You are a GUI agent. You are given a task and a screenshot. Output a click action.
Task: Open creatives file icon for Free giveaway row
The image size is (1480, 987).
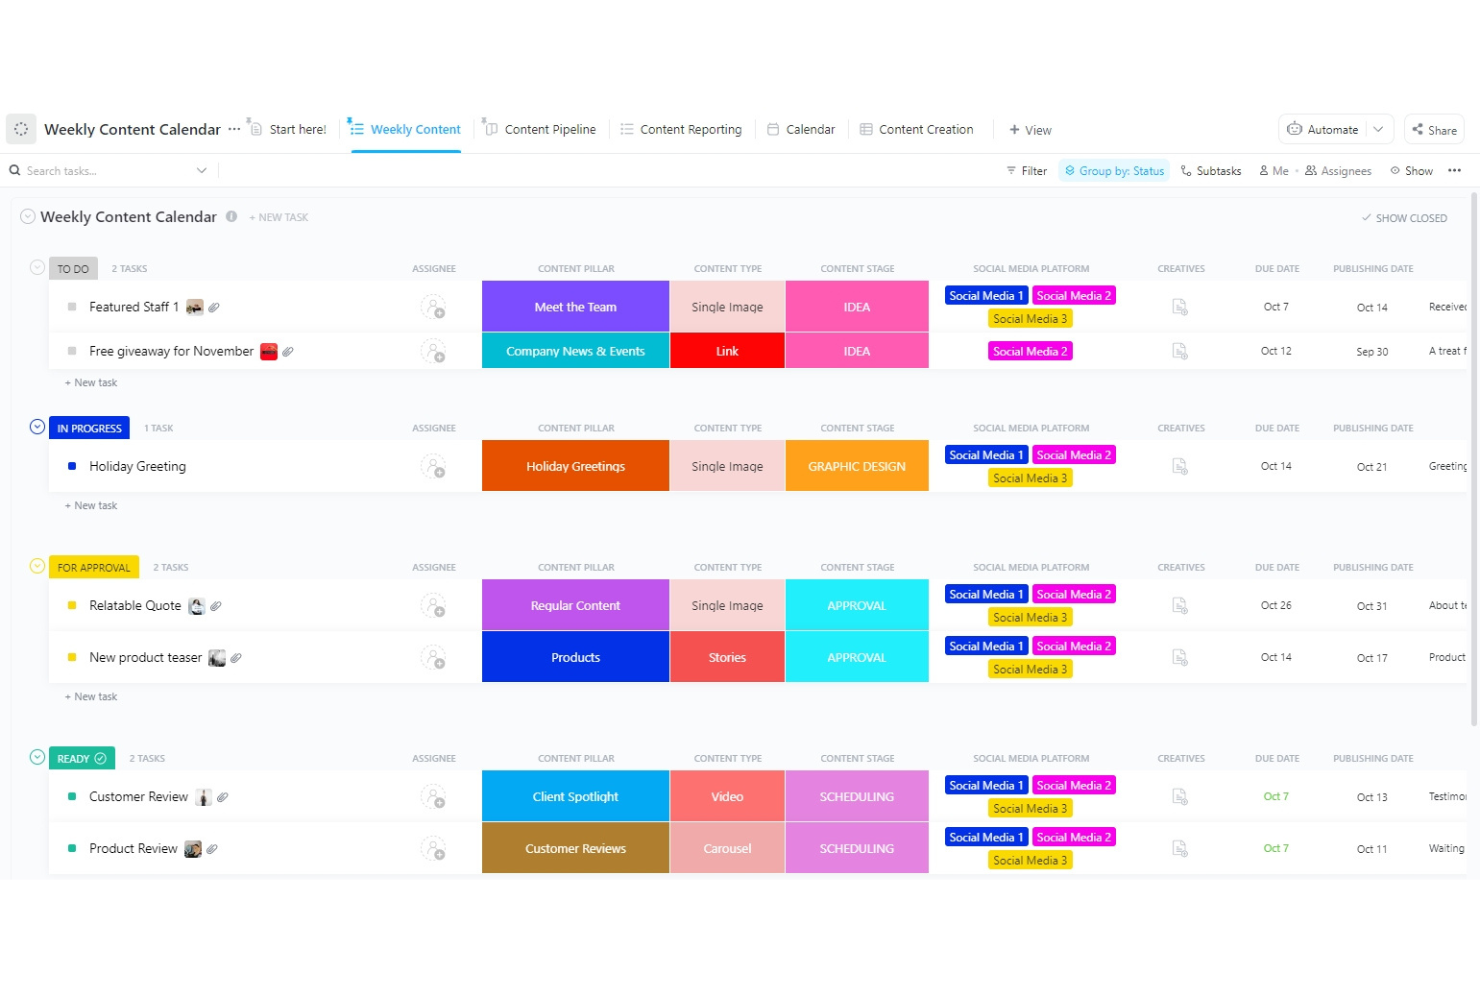click(x=1180, y=351)
